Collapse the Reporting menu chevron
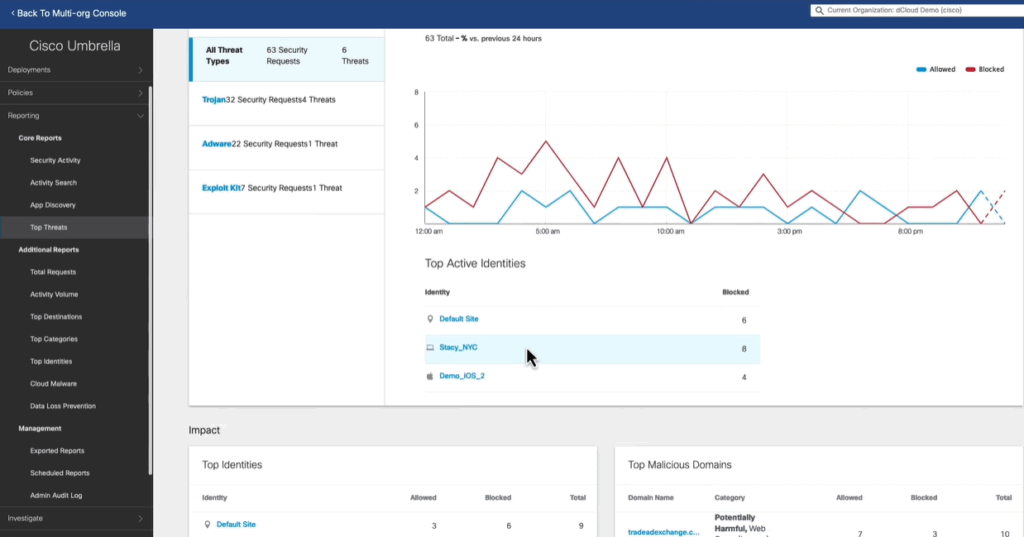Image resolution: width=1024 pixels, height=537 pixels. [140, 116]
